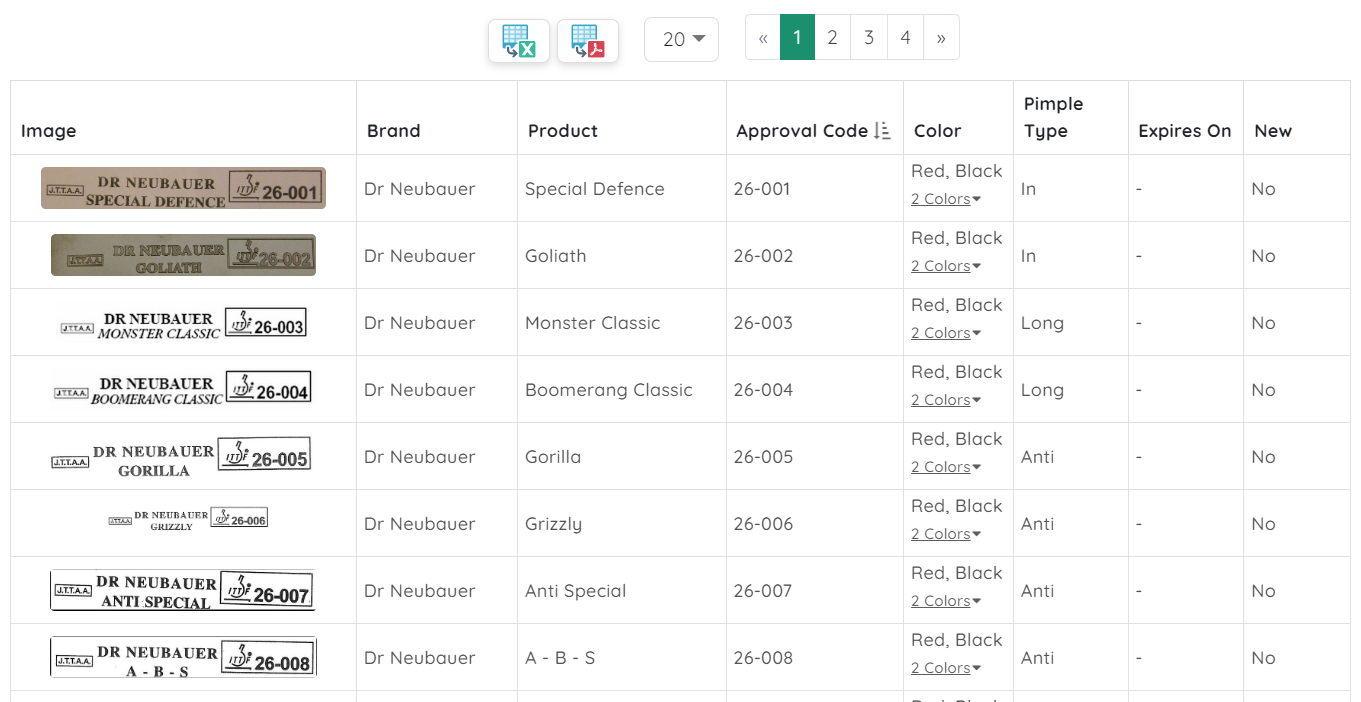The width and height of the screenshot is (1361, 702).
Task: Open the Special Defence 26-001 stamp image
Action: 183,188
